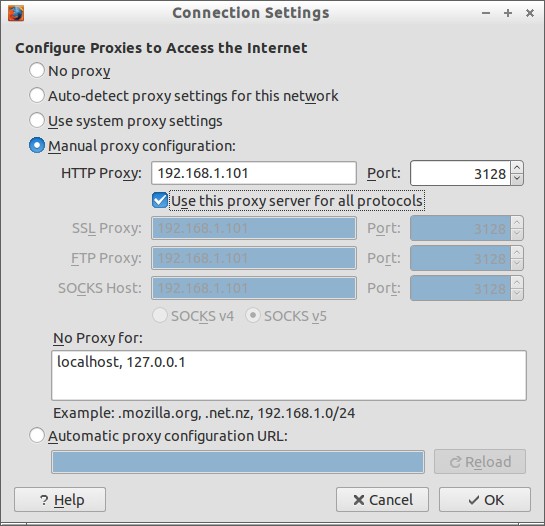Click the HTTP Proxy address field
Viewport: 545px width, 526px height.
[x=254, y=173]
